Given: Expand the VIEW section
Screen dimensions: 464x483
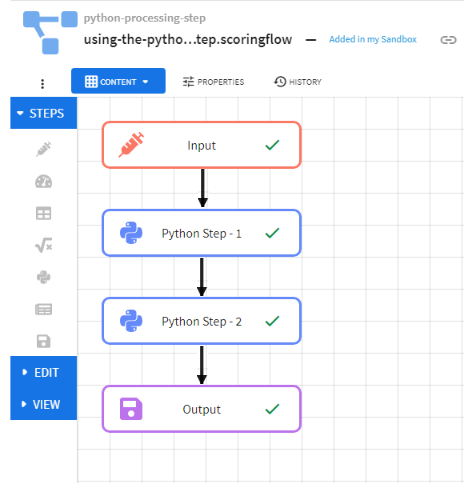Looking at the screenshot, I should pos(44,404).
